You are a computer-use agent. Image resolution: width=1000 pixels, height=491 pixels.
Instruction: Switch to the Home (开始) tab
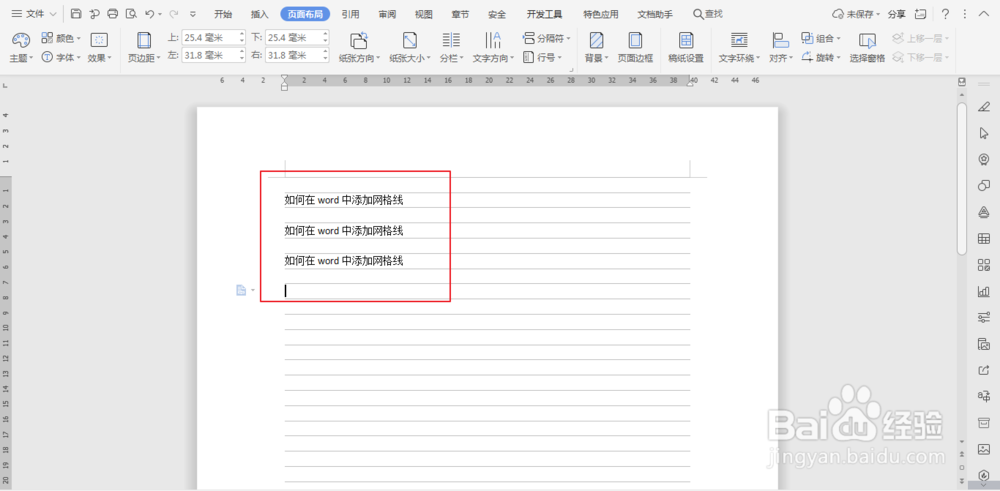coord(223,14)
